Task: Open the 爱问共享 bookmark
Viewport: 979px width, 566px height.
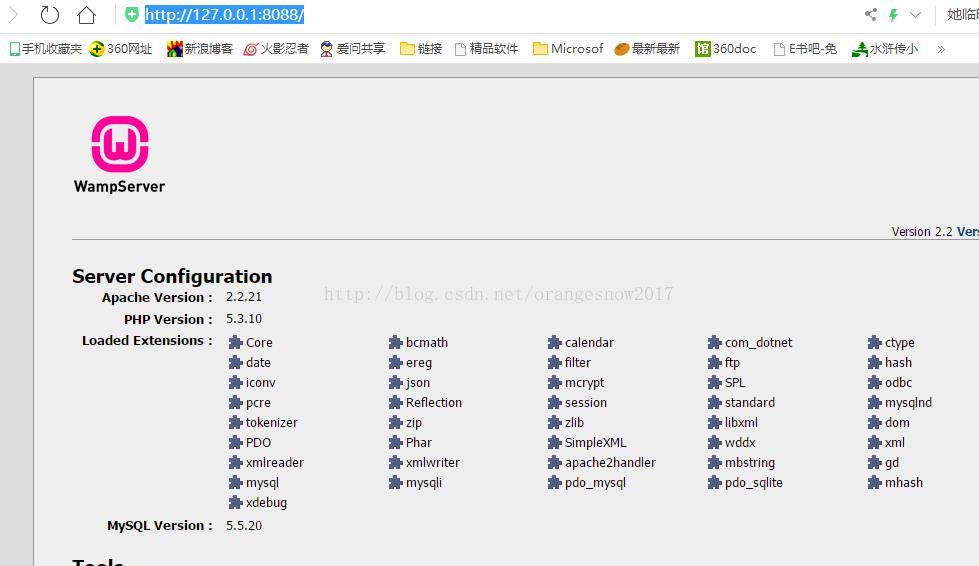Action: (352, 49)
